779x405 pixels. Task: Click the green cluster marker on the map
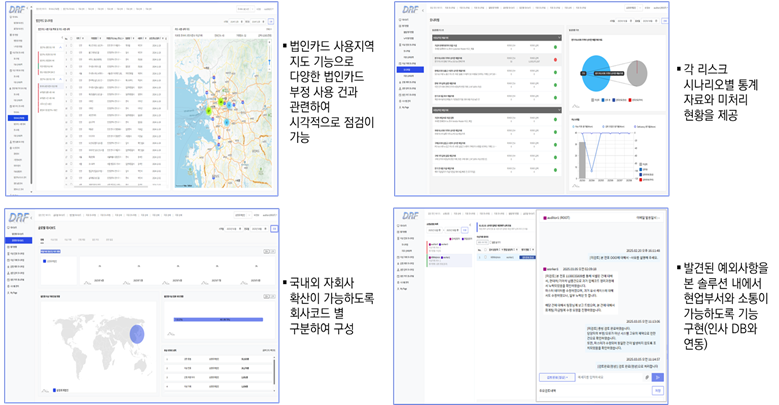222,104
